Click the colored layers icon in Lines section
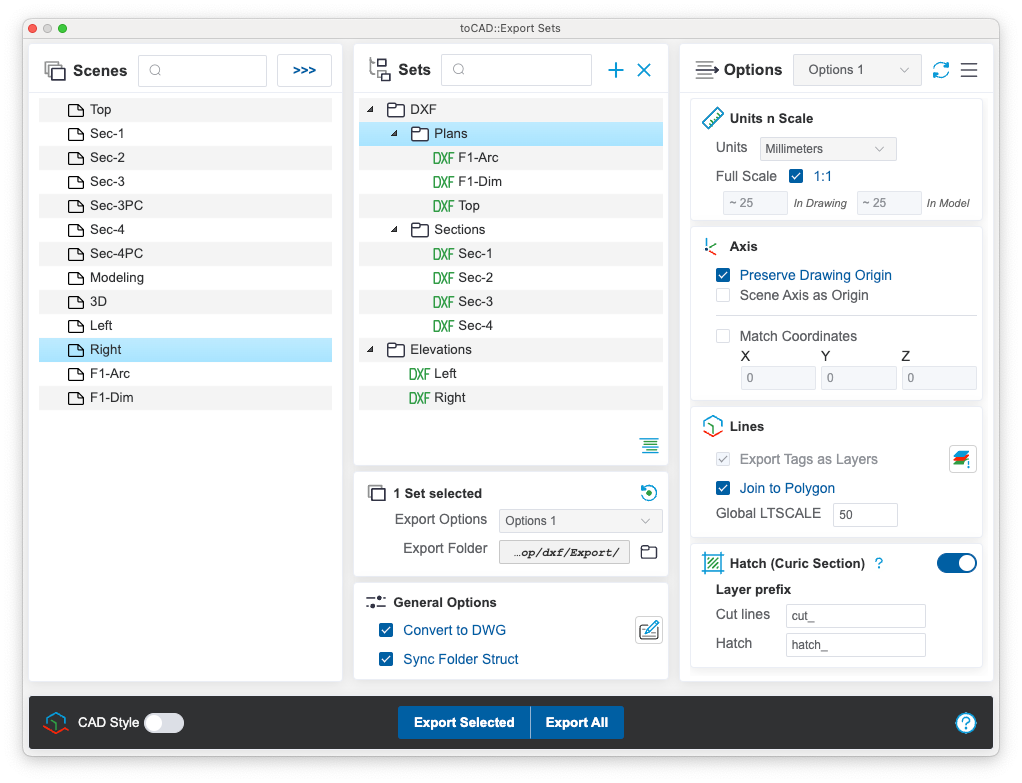 click(x=962, y=458)
